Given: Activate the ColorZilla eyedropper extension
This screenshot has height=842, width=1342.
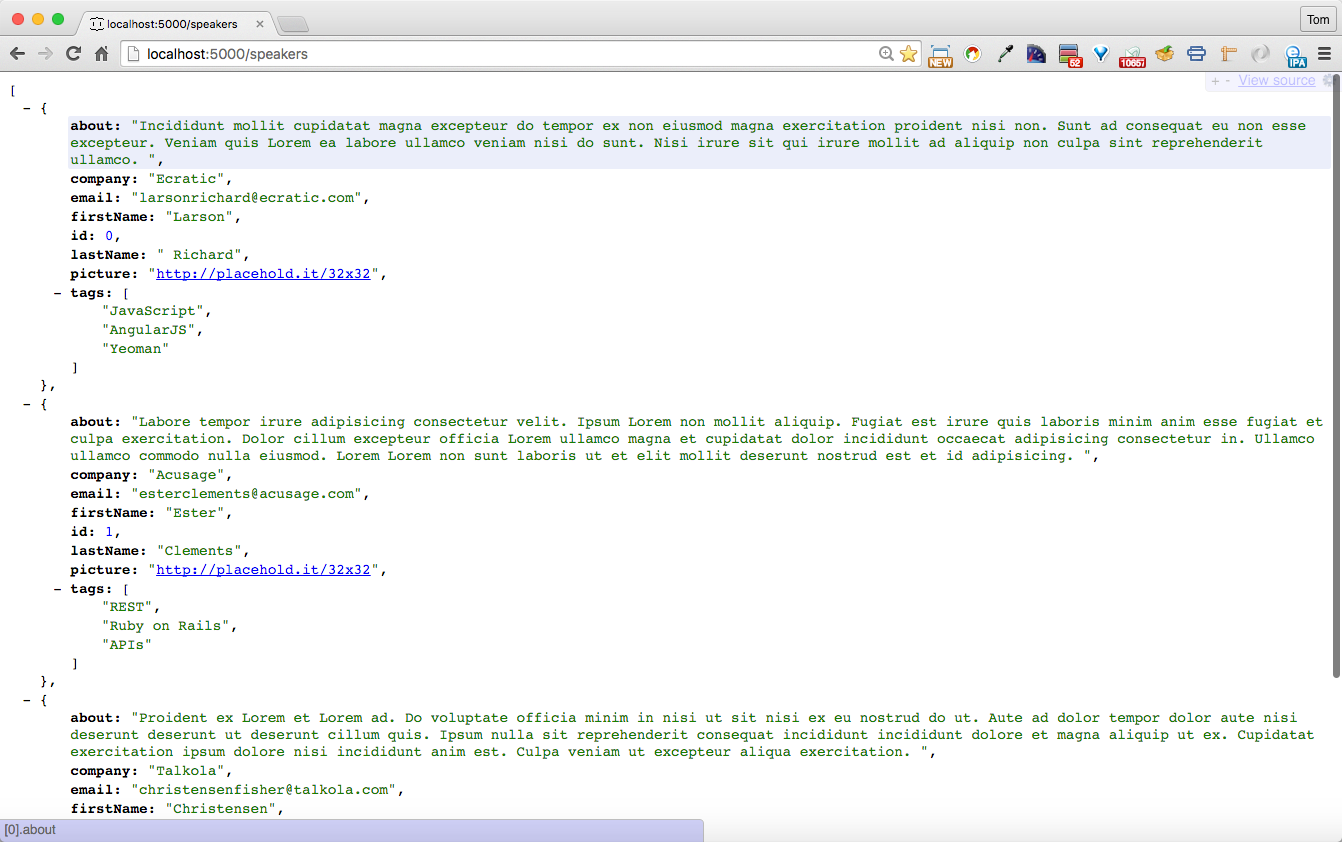Looking at the screenshot, I should point(1005,54).
